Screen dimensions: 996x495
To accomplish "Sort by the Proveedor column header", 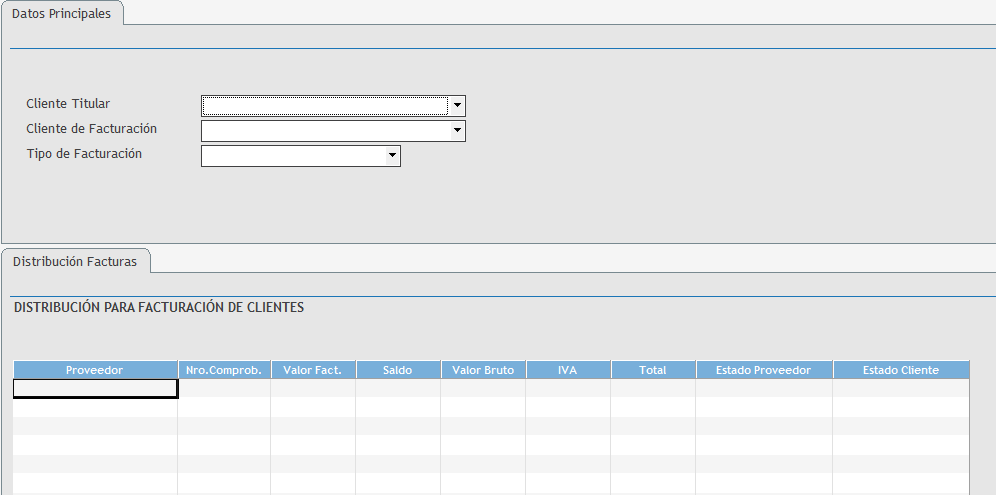I will pos(94,370).
